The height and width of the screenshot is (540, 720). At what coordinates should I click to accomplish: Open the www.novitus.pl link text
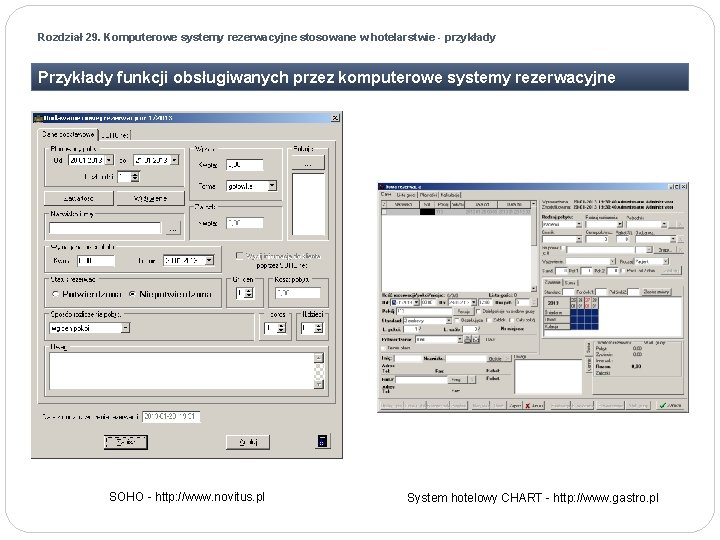210,496
